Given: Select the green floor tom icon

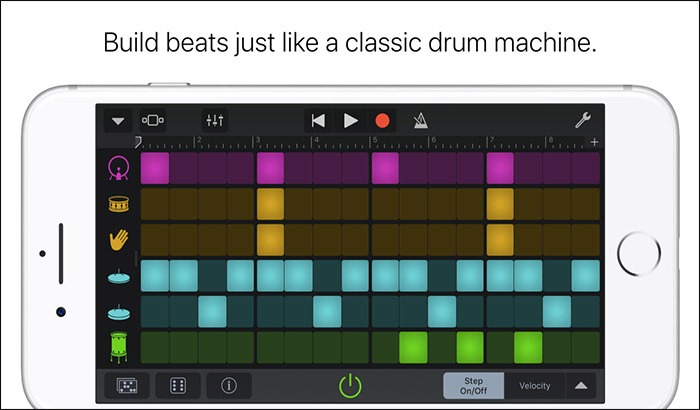Looking at the screenshot, I should [x=119, y=347].
